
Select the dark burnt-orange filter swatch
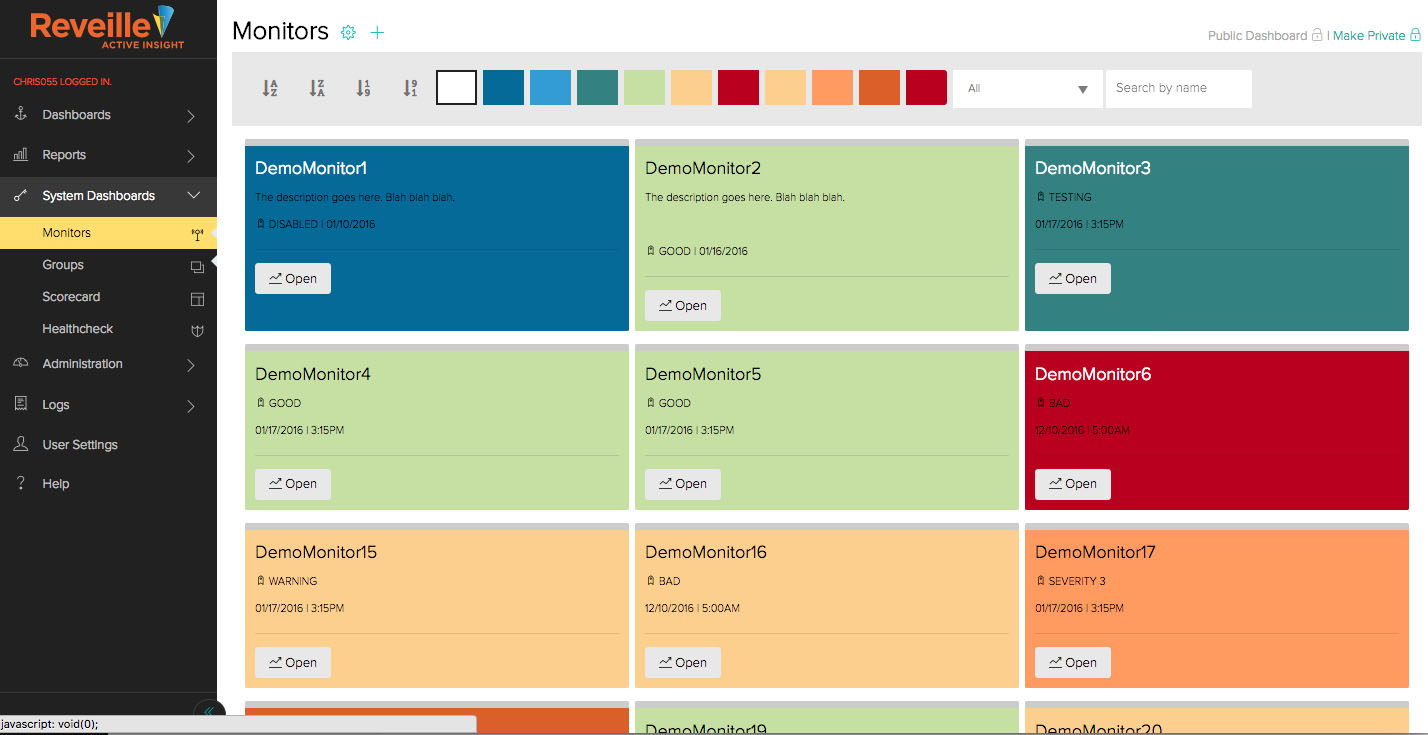880,88
